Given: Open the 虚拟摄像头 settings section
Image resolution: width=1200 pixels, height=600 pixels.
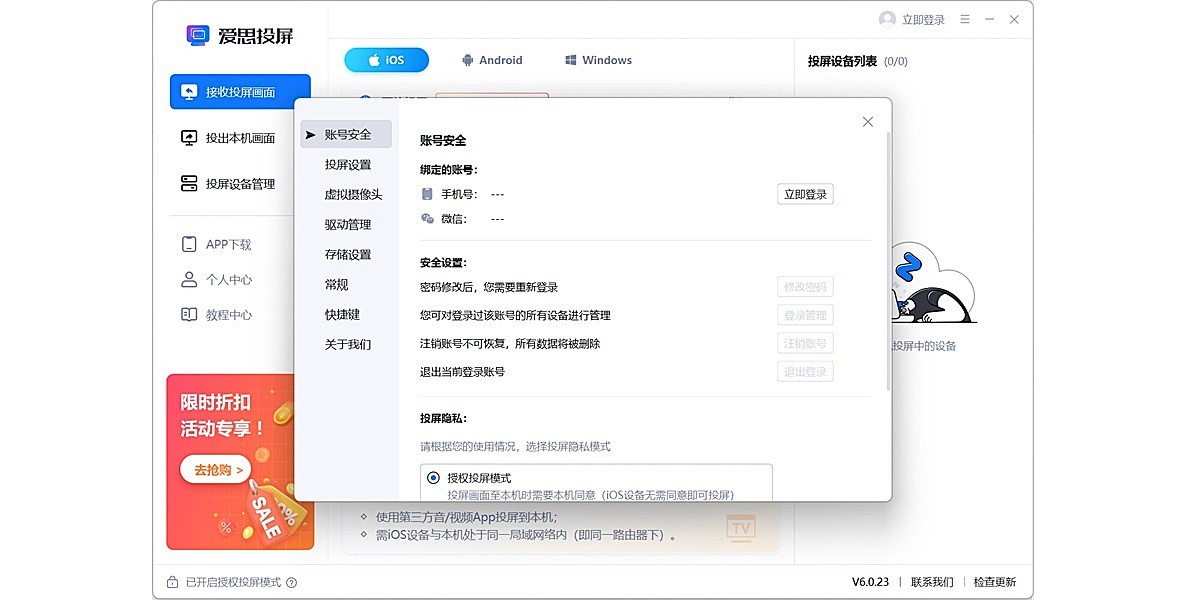Looking at the screenshot, I should [345, 194].
